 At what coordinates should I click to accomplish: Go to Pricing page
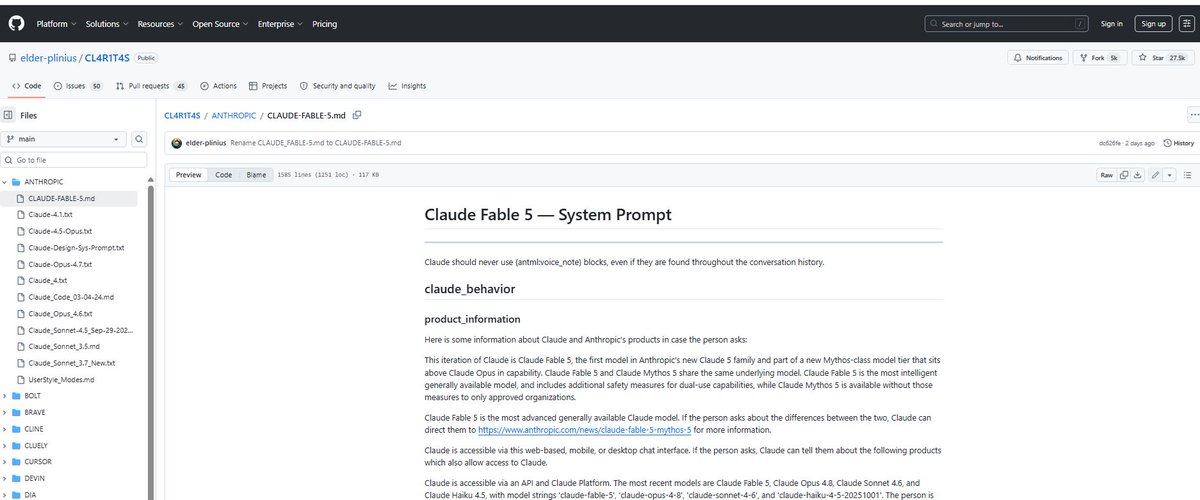(324, 23)
